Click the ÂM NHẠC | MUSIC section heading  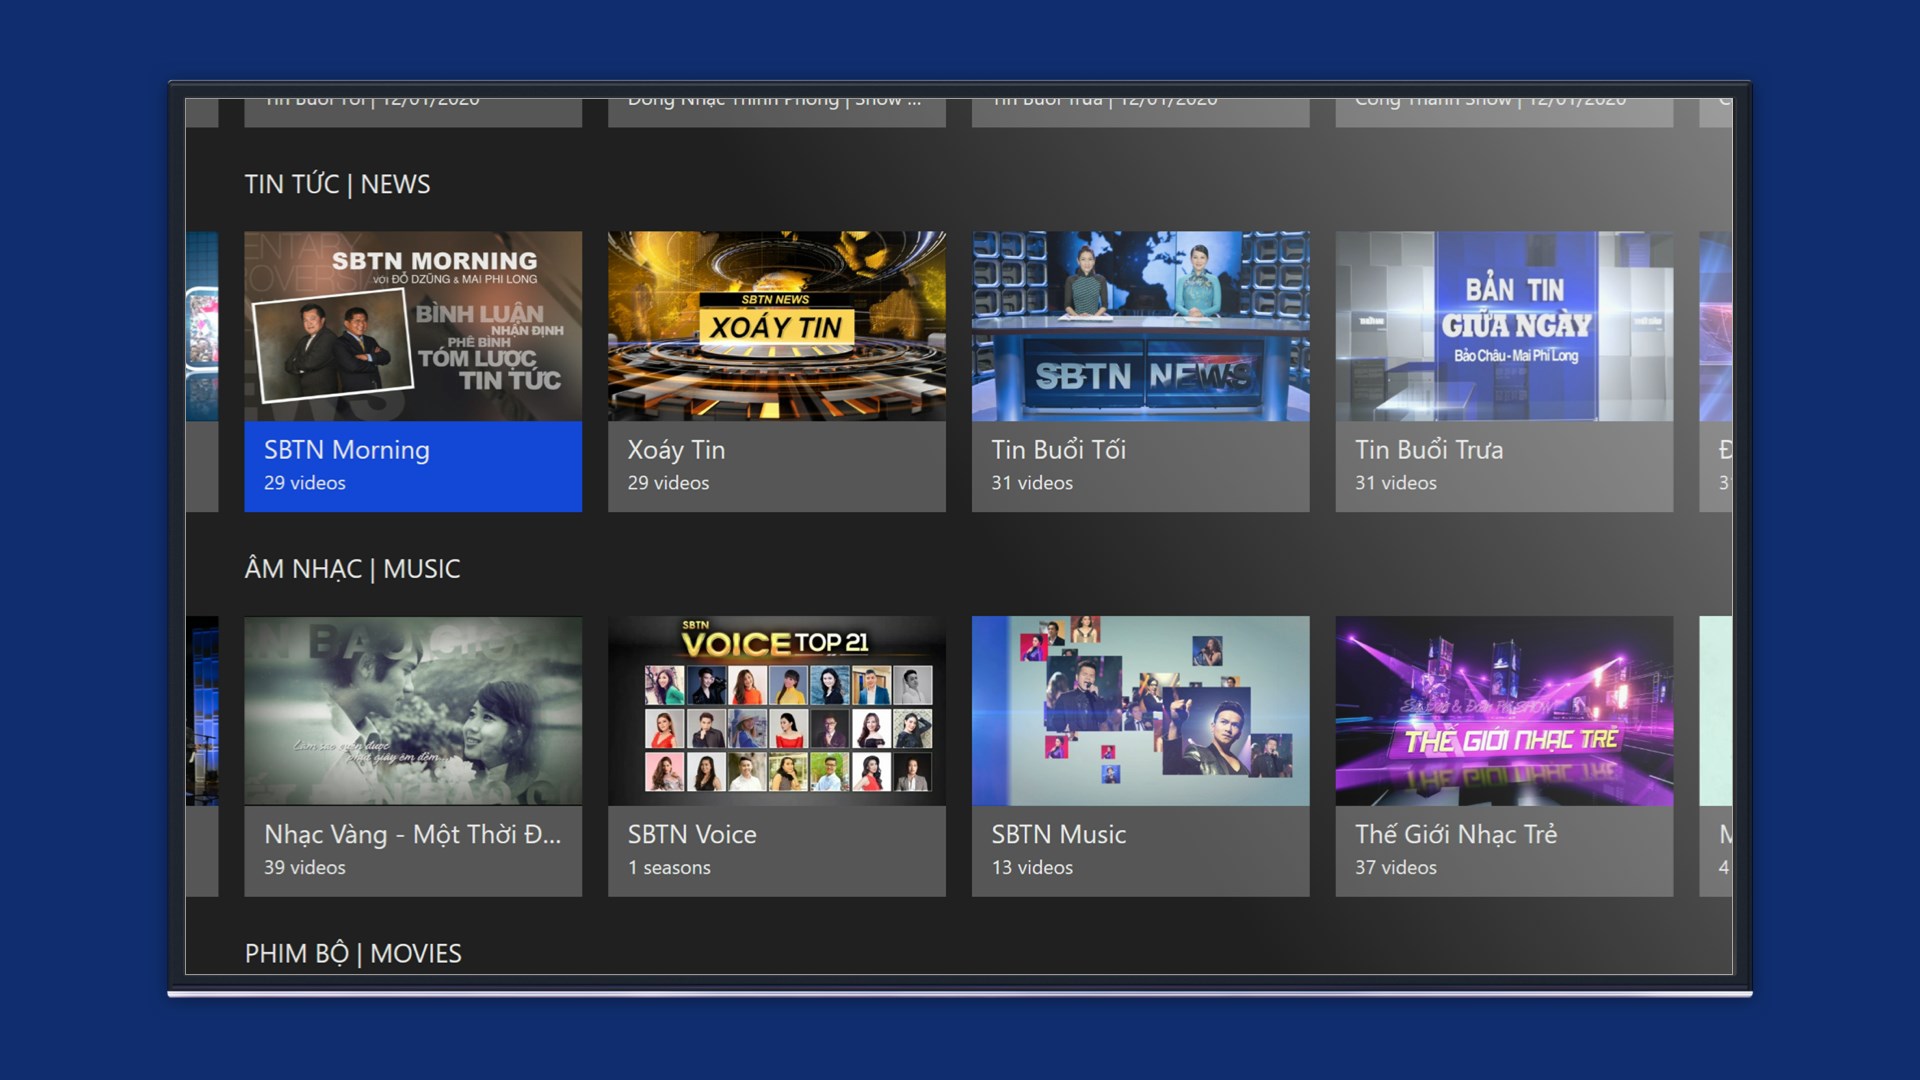pos(353,569)
